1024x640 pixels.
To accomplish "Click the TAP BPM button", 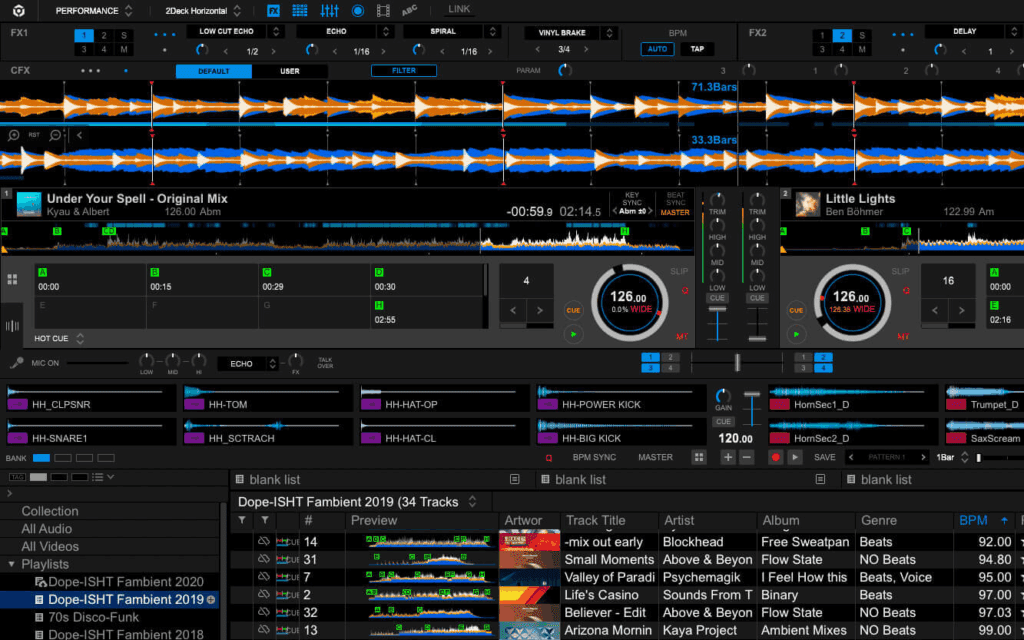I will [x=697, y=49].
